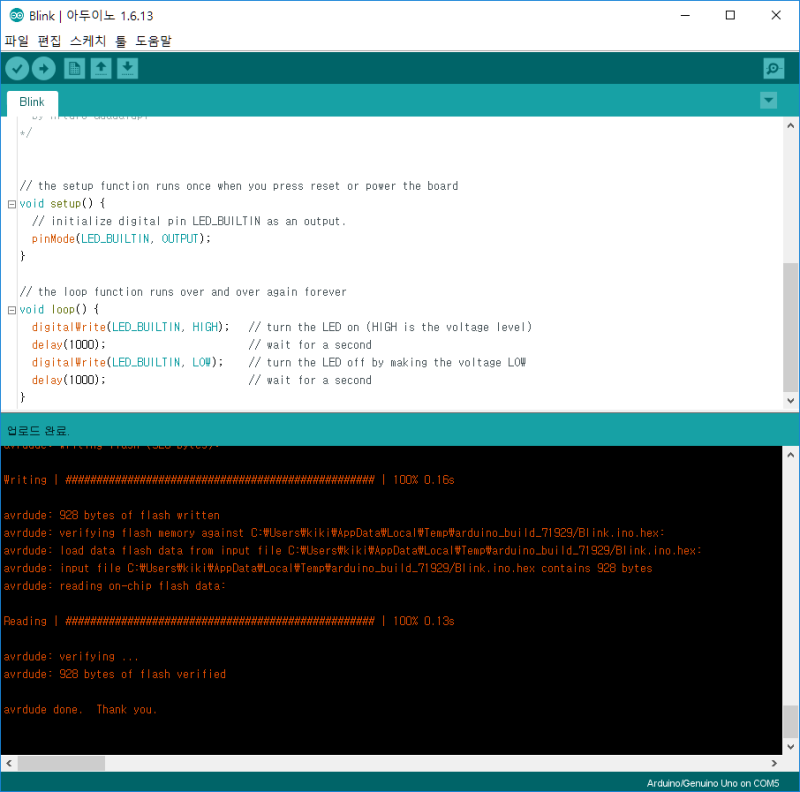Open the tab options dropdown arrow
Image resolution: width=800 pixels, height=792 pixels.
tap(768, 100)
